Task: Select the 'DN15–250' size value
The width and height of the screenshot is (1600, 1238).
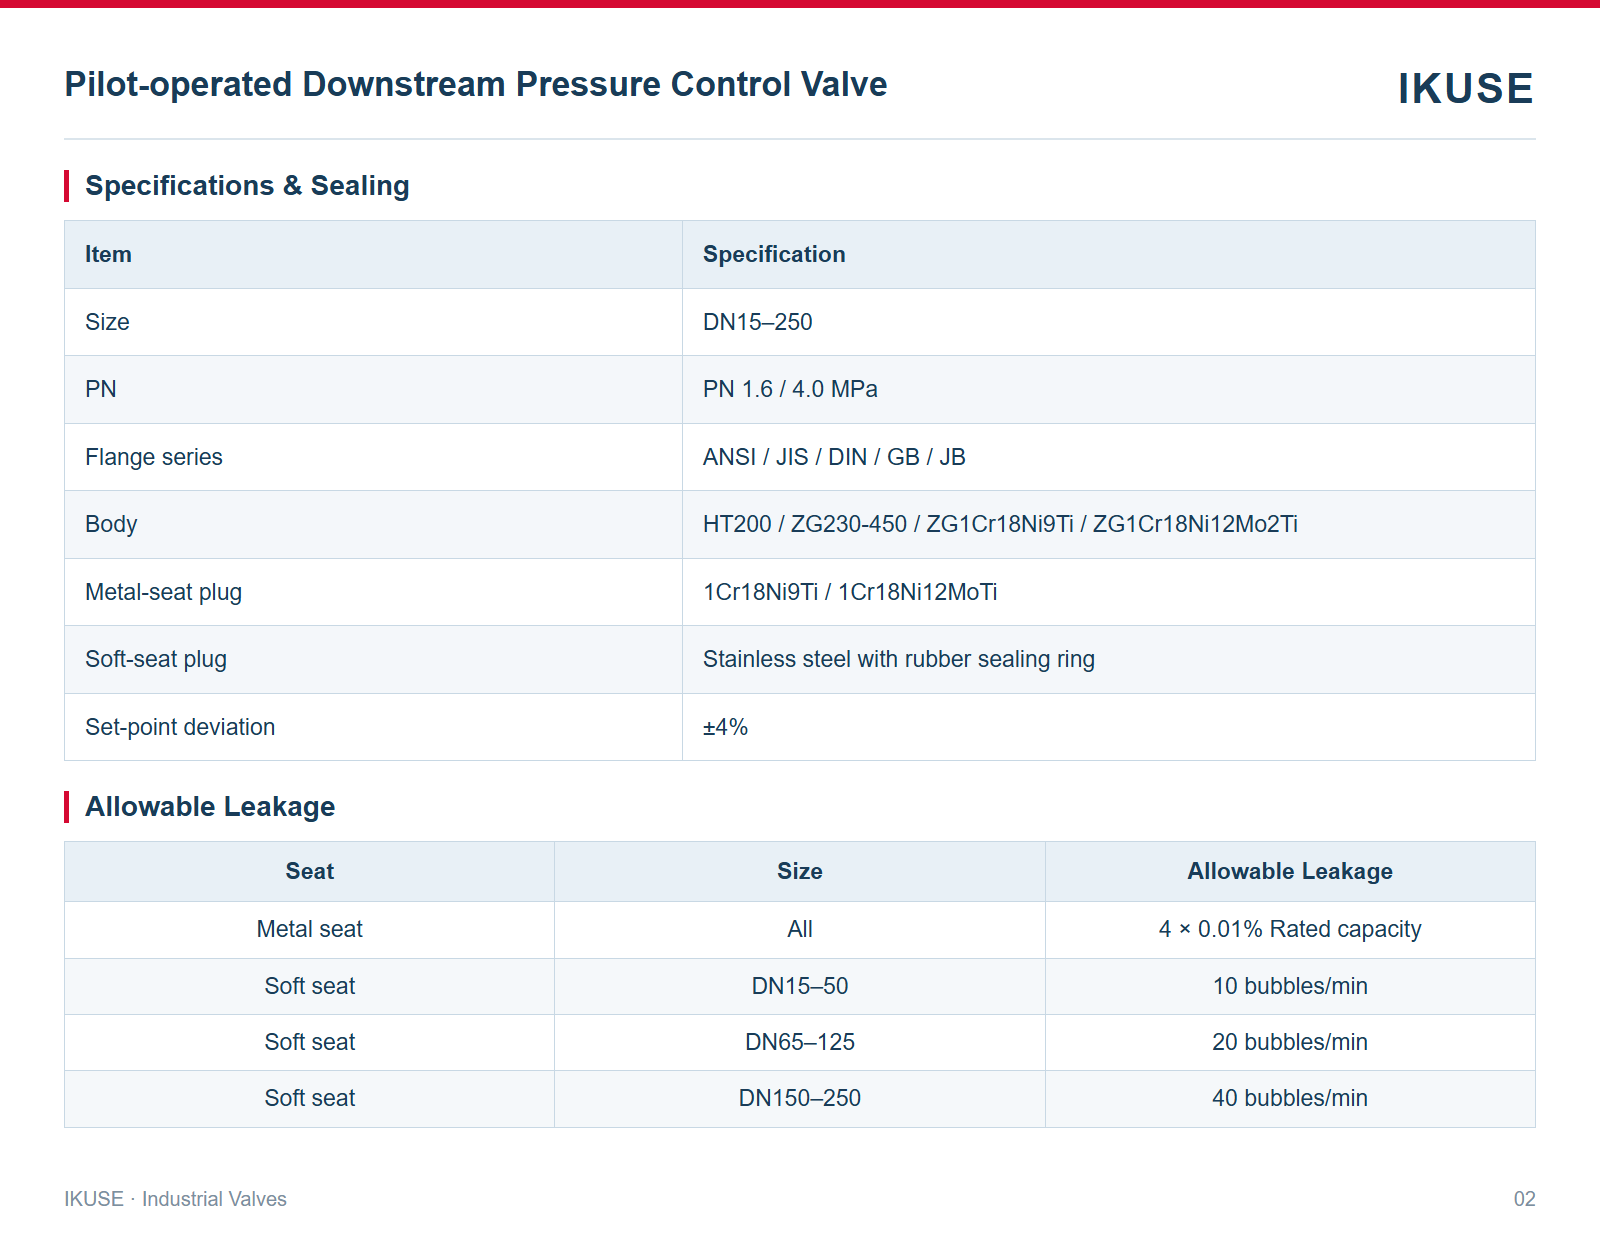Action: (x=758, y=322)
